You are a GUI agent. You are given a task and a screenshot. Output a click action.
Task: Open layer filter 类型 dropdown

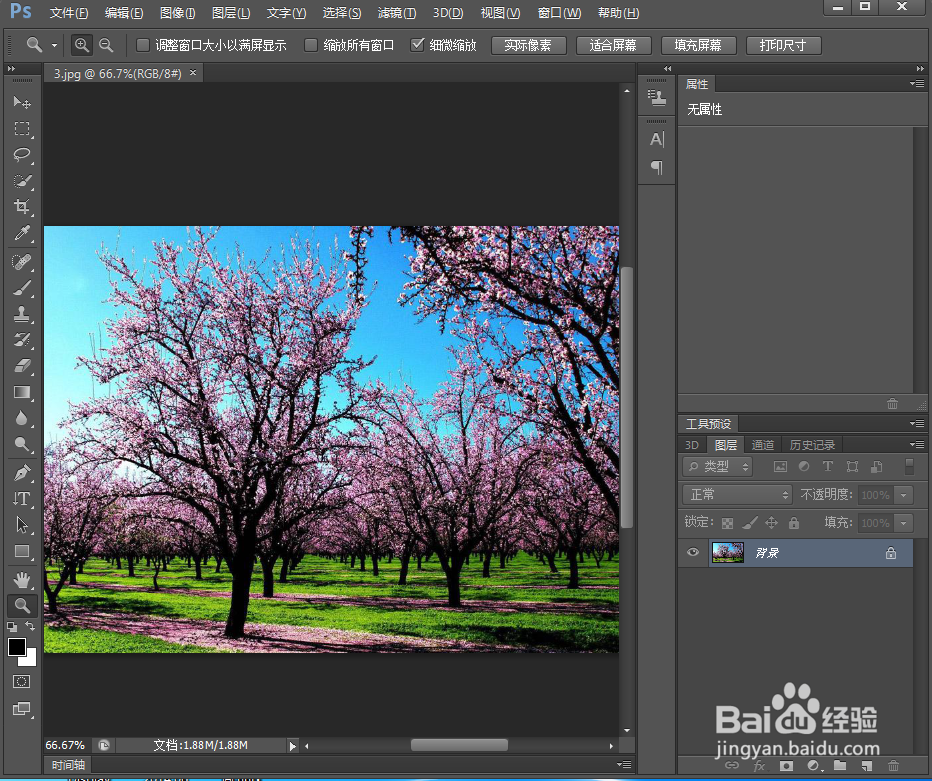point(717,467)
